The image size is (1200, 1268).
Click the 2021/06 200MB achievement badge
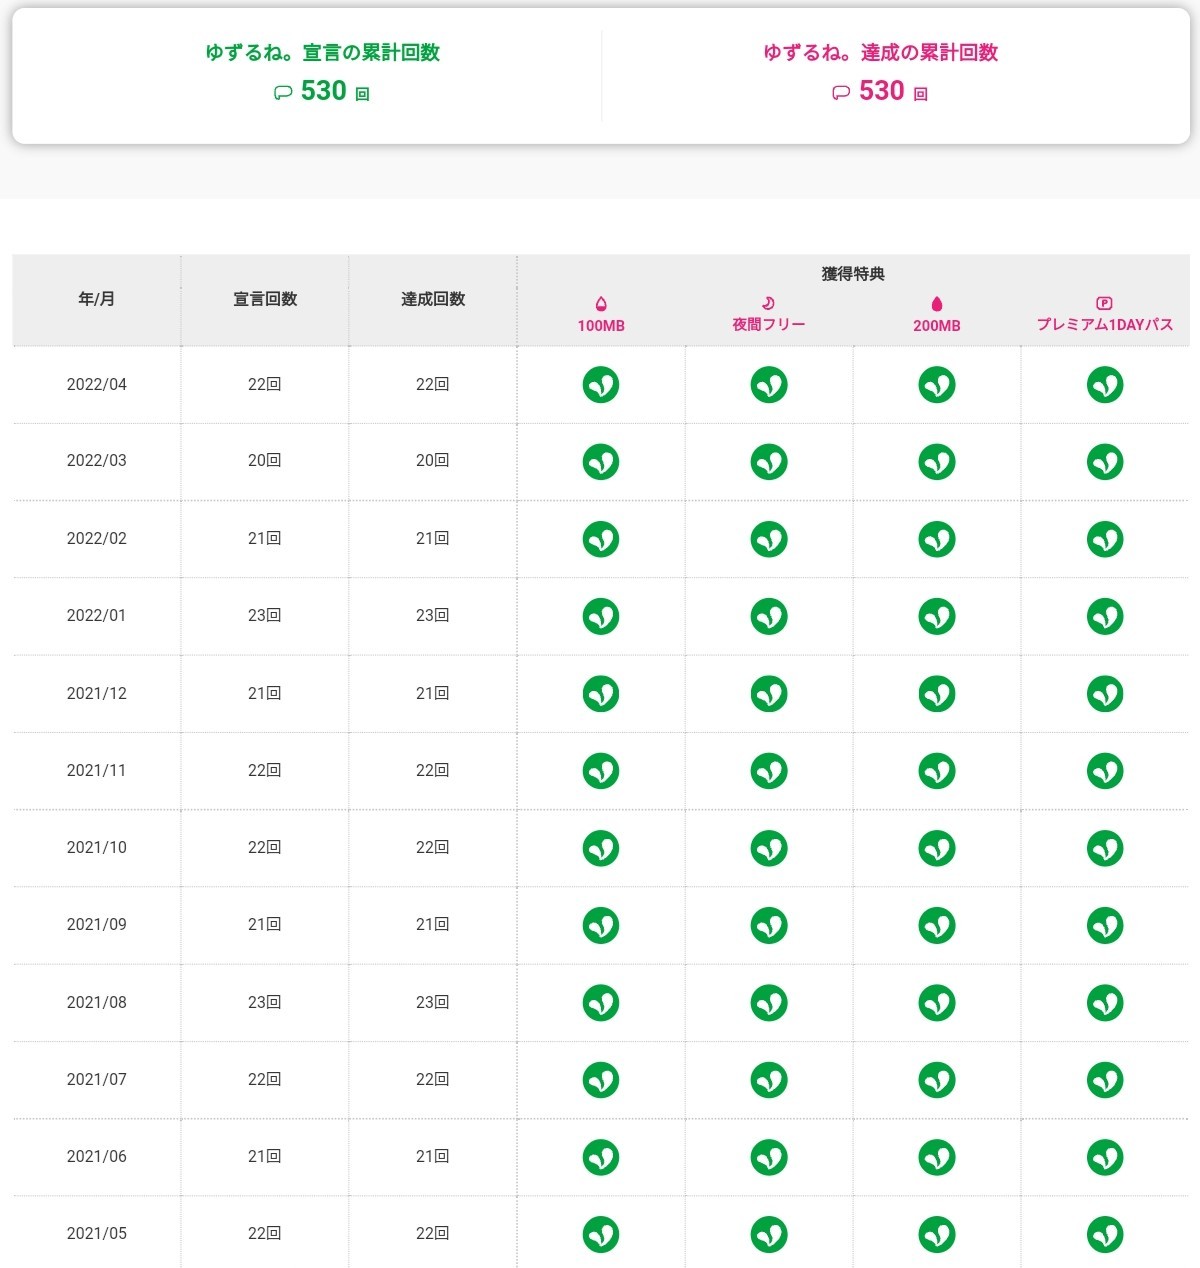tap(937, 1157)
